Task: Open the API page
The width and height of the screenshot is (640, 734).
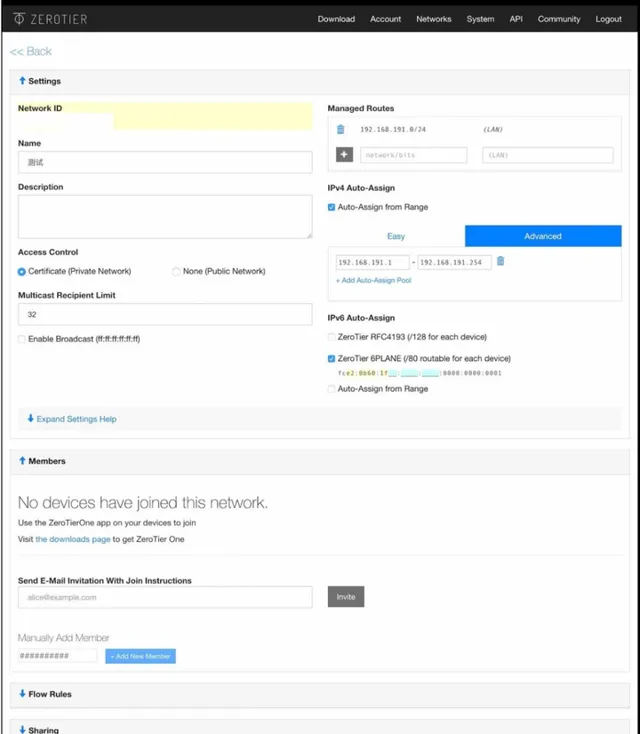Action: 516,19
